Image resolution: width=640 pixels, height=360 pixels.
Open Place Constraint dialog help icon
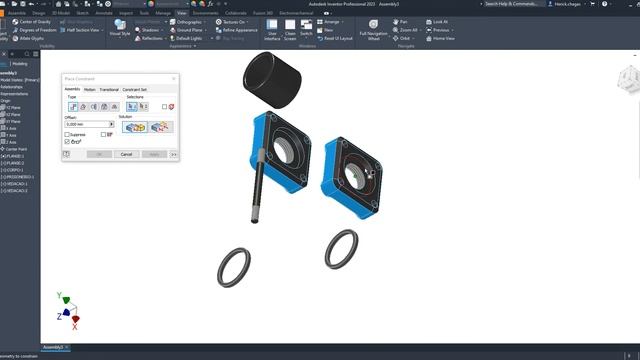67,154
